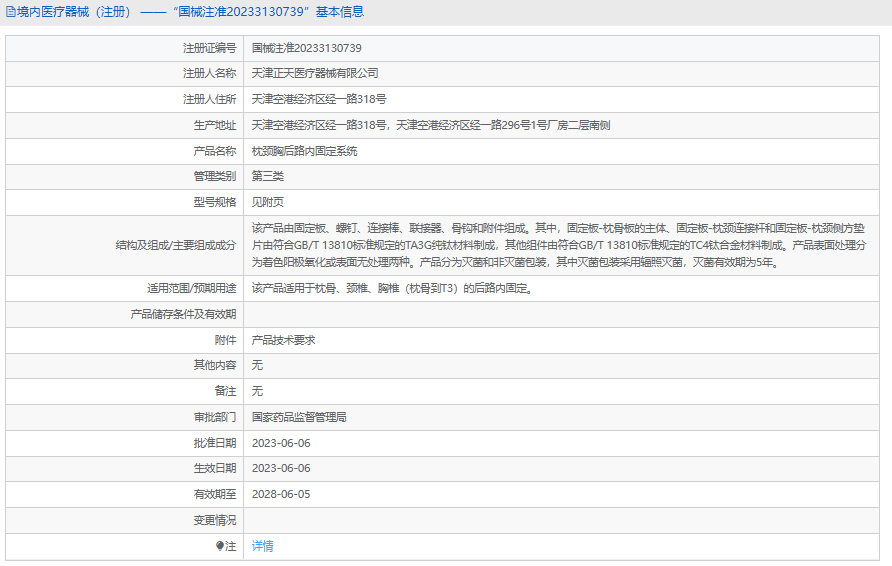Click the document icon before 境内医疗器械
The image size is (892, 566).
(11, 12)
